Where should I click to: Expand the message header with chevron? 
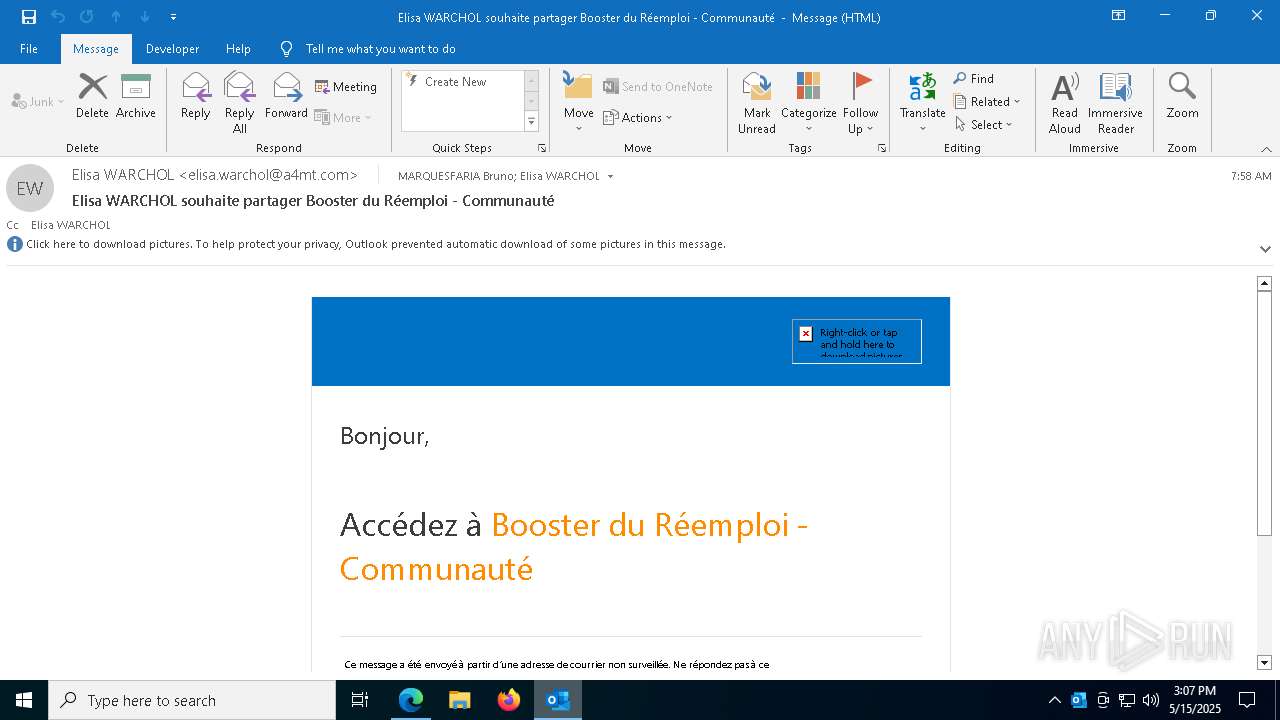point(1265,249)
